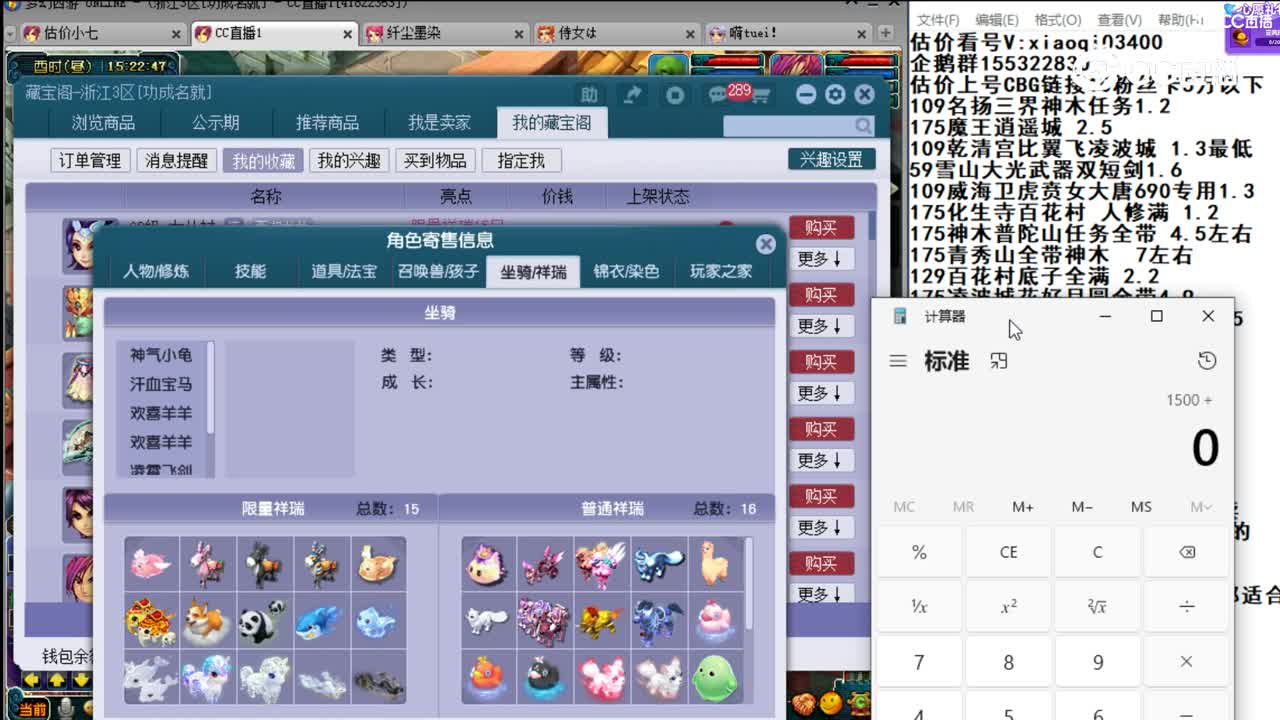Open the 格式(O) menu in Notepad
This screenshot has width=1280, height=720.
click(x=1058, y=20)
